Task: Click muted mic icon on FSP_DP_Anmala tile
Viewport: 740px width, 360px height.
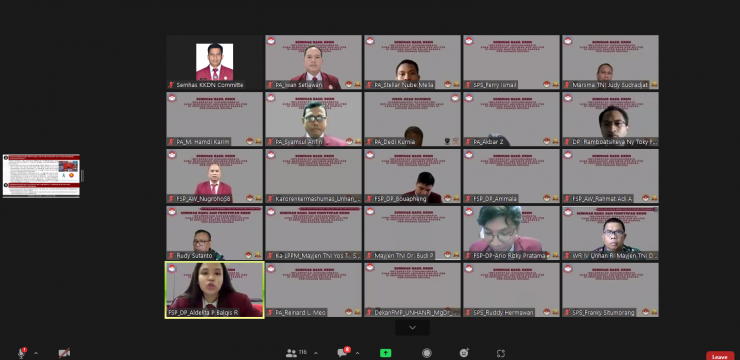Action: tap(468, 199)
